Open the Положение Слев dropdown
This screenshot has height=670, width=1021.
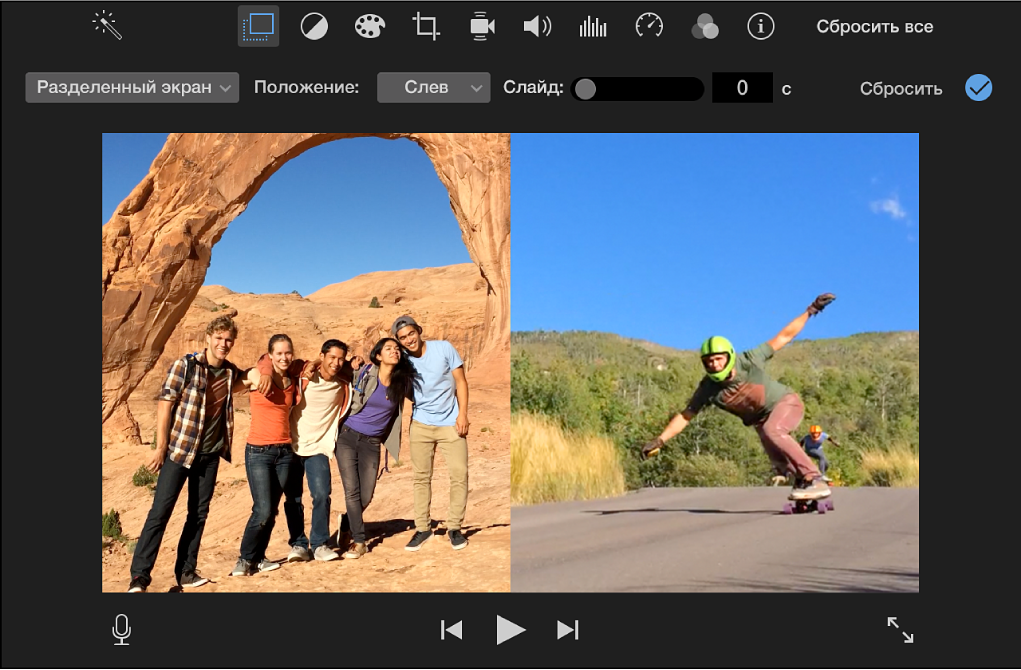pyautogui.click(x=433, y=88)
